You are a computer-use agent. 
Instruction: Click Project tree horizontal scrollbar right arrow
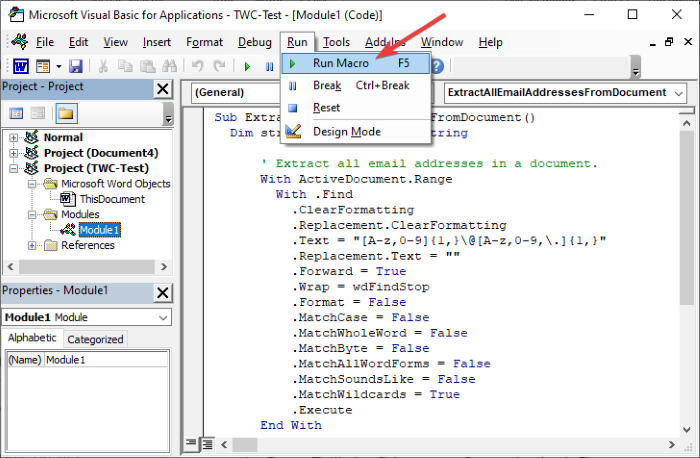click(164, 266)
